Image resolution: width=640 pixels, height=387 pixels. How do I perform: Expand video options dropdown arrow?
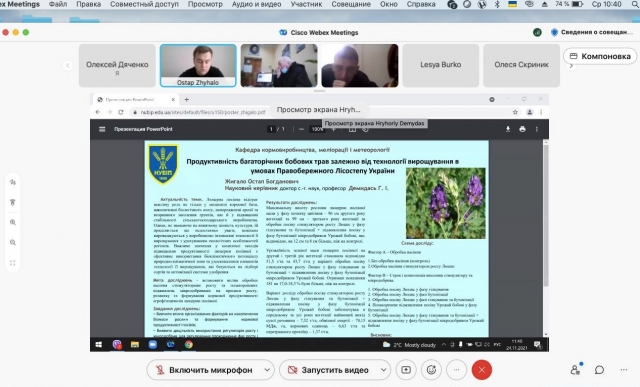click(x=383, y=370)
